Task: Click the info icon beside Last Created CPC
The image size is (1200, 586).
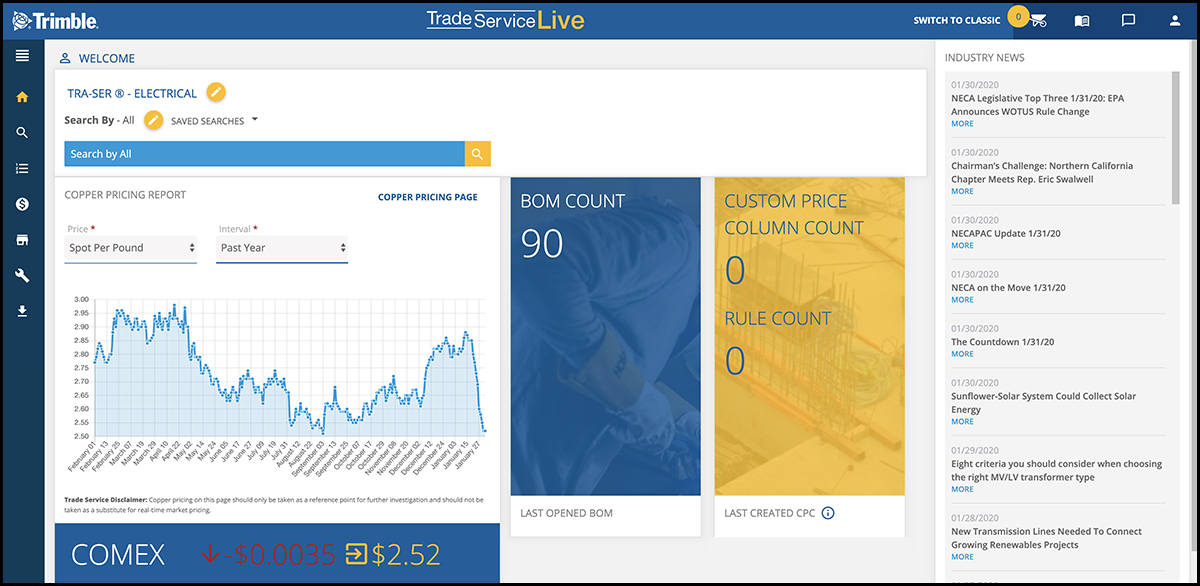Action: point(828,513)
